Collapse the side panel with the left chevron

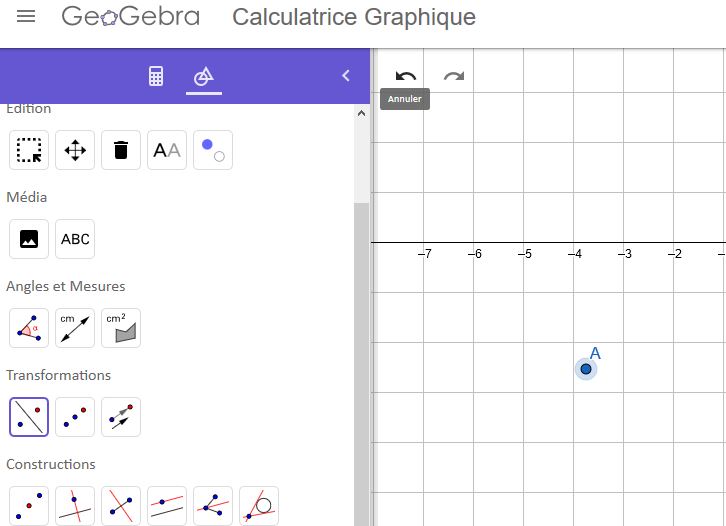pyautogui.click(x=345, y=75)
